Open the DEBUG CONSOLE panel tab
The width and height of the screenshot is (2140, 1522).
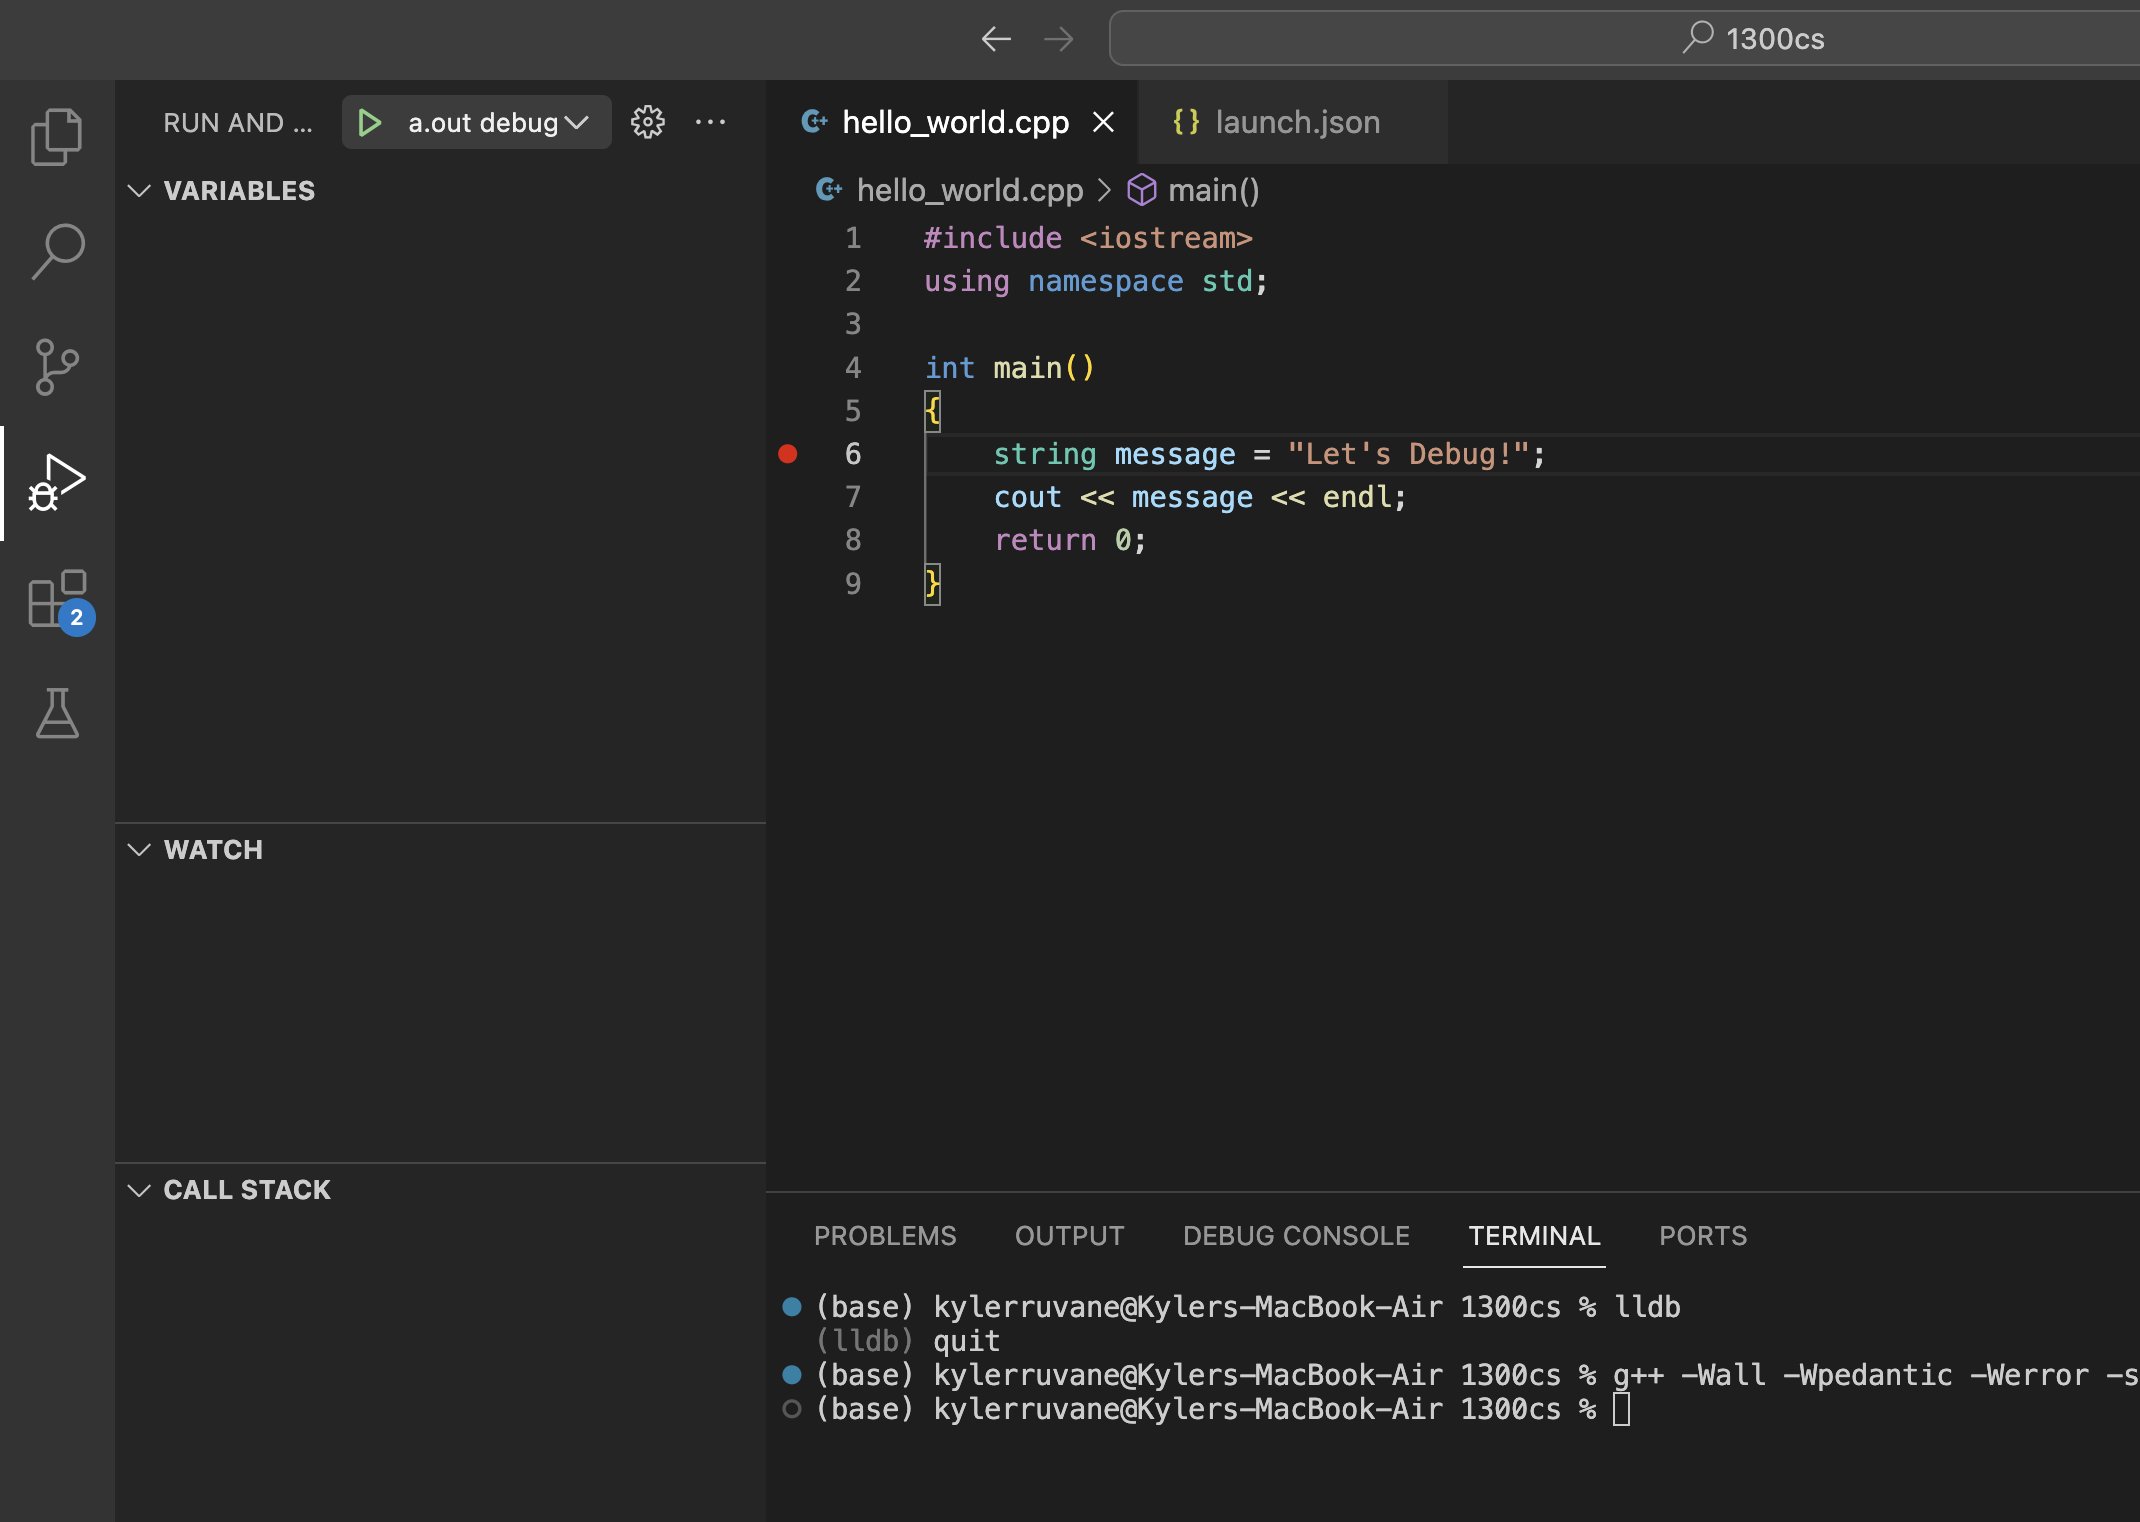[x=1296, y=1236]
